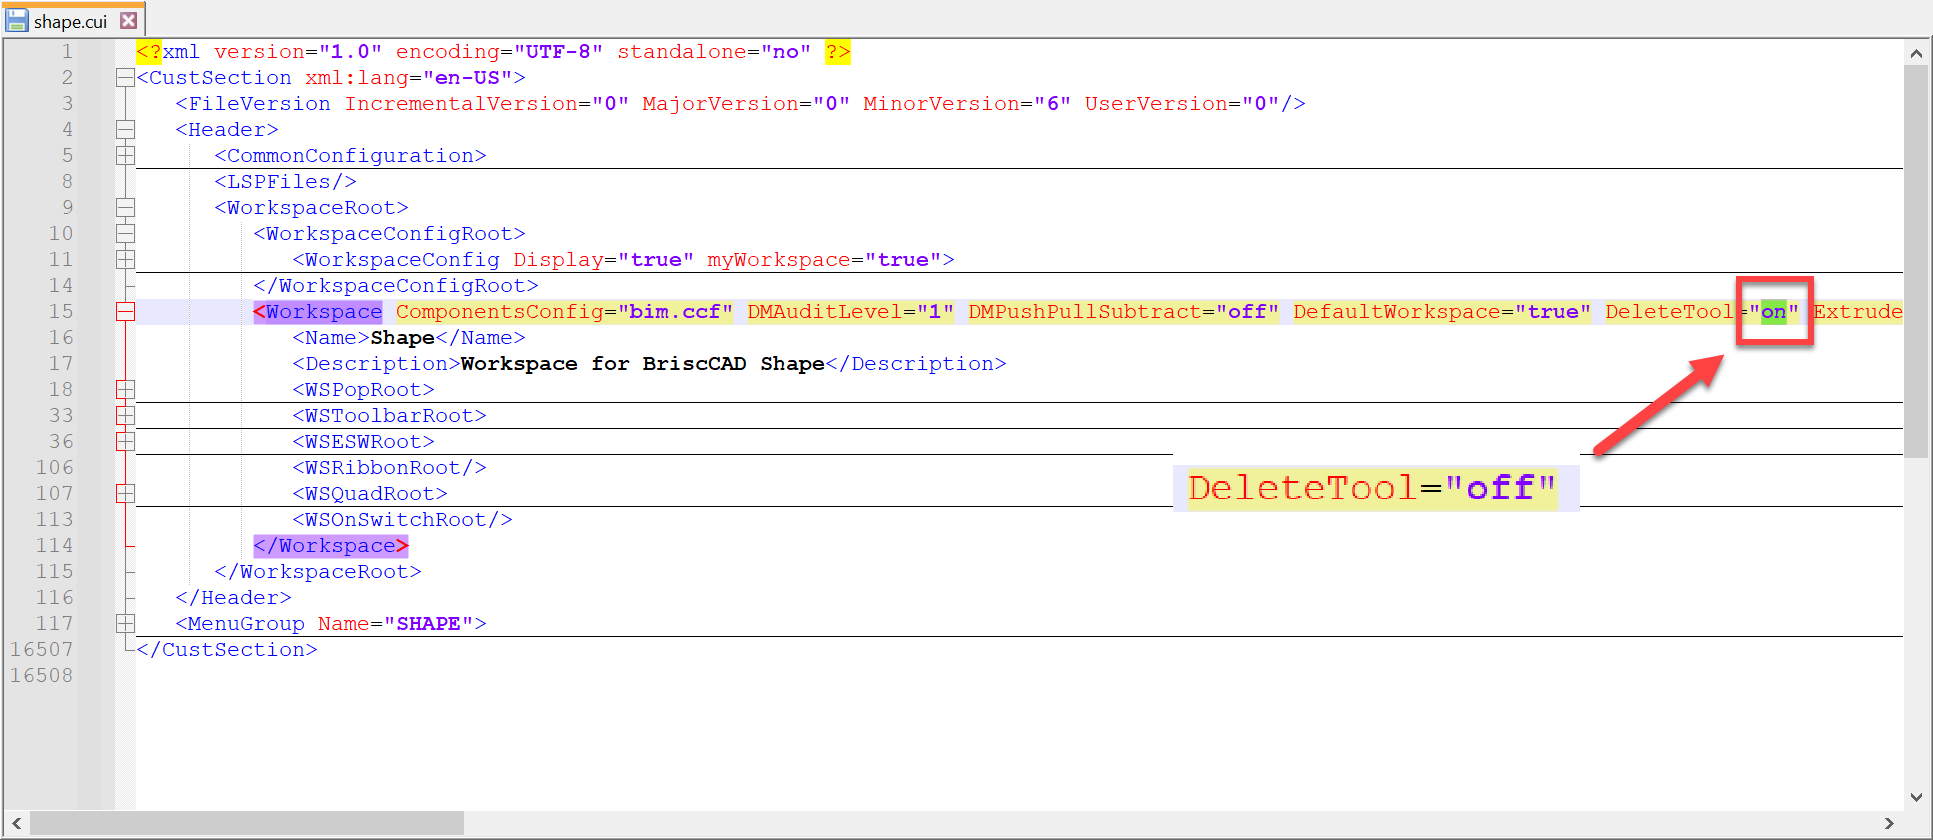Click the Display="true" attribute on line 11

coord(603,260)
